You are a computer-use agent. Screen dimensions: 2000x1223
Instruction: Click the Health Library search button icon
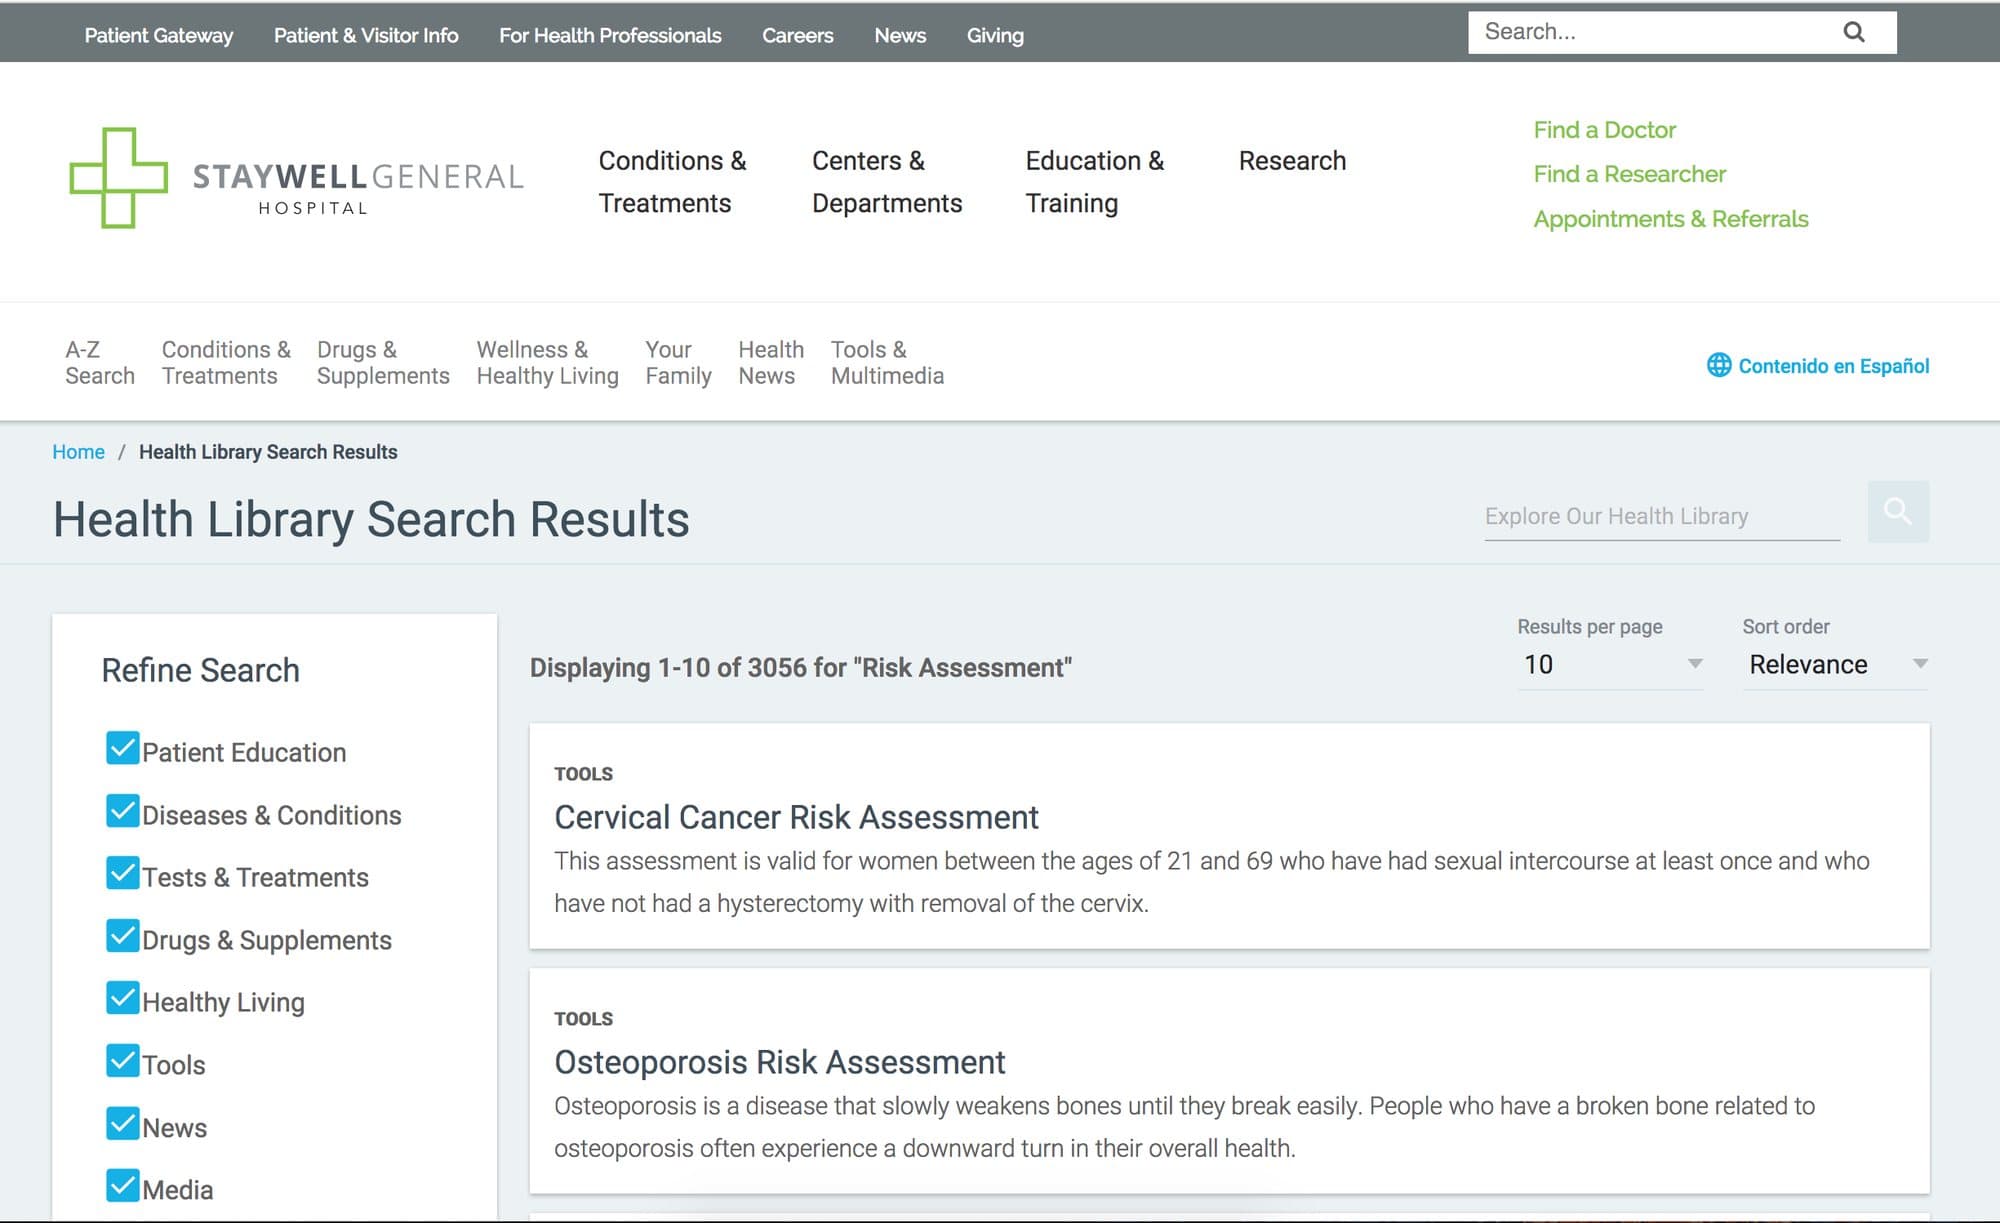click(1898, 512)
